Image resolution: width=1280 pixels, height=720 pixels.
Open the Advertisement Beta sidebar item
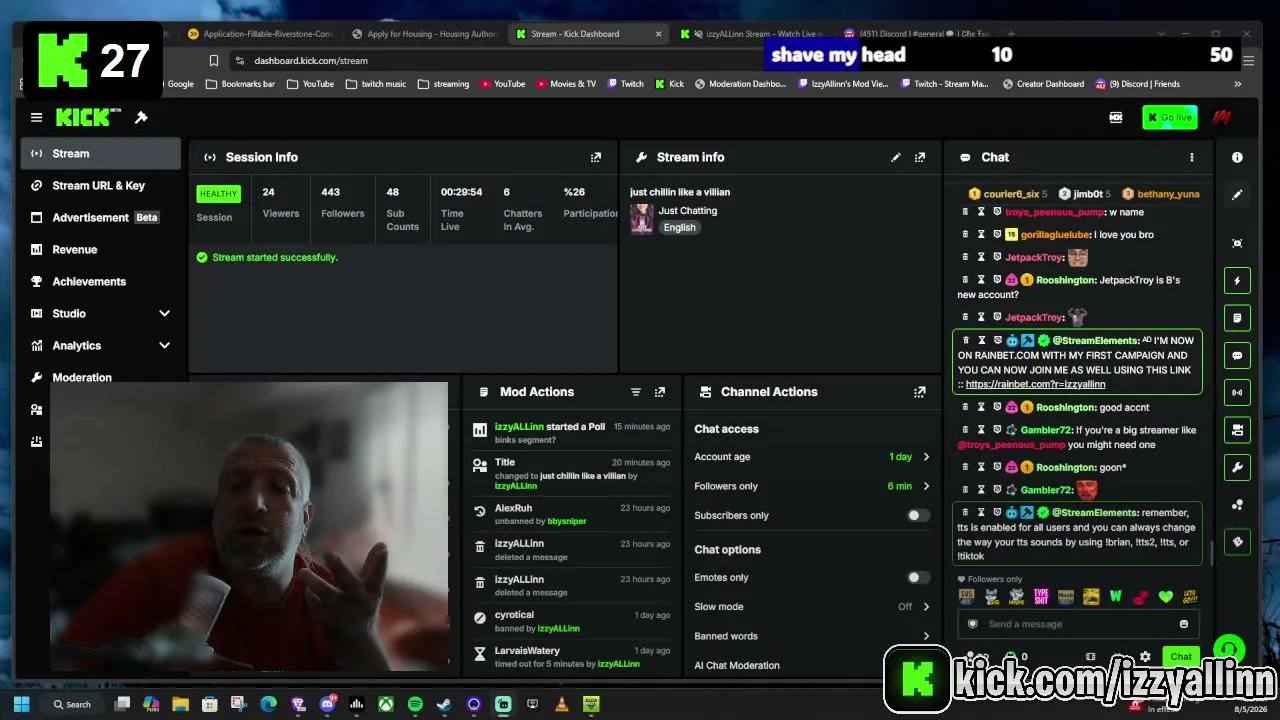(101, 217)
